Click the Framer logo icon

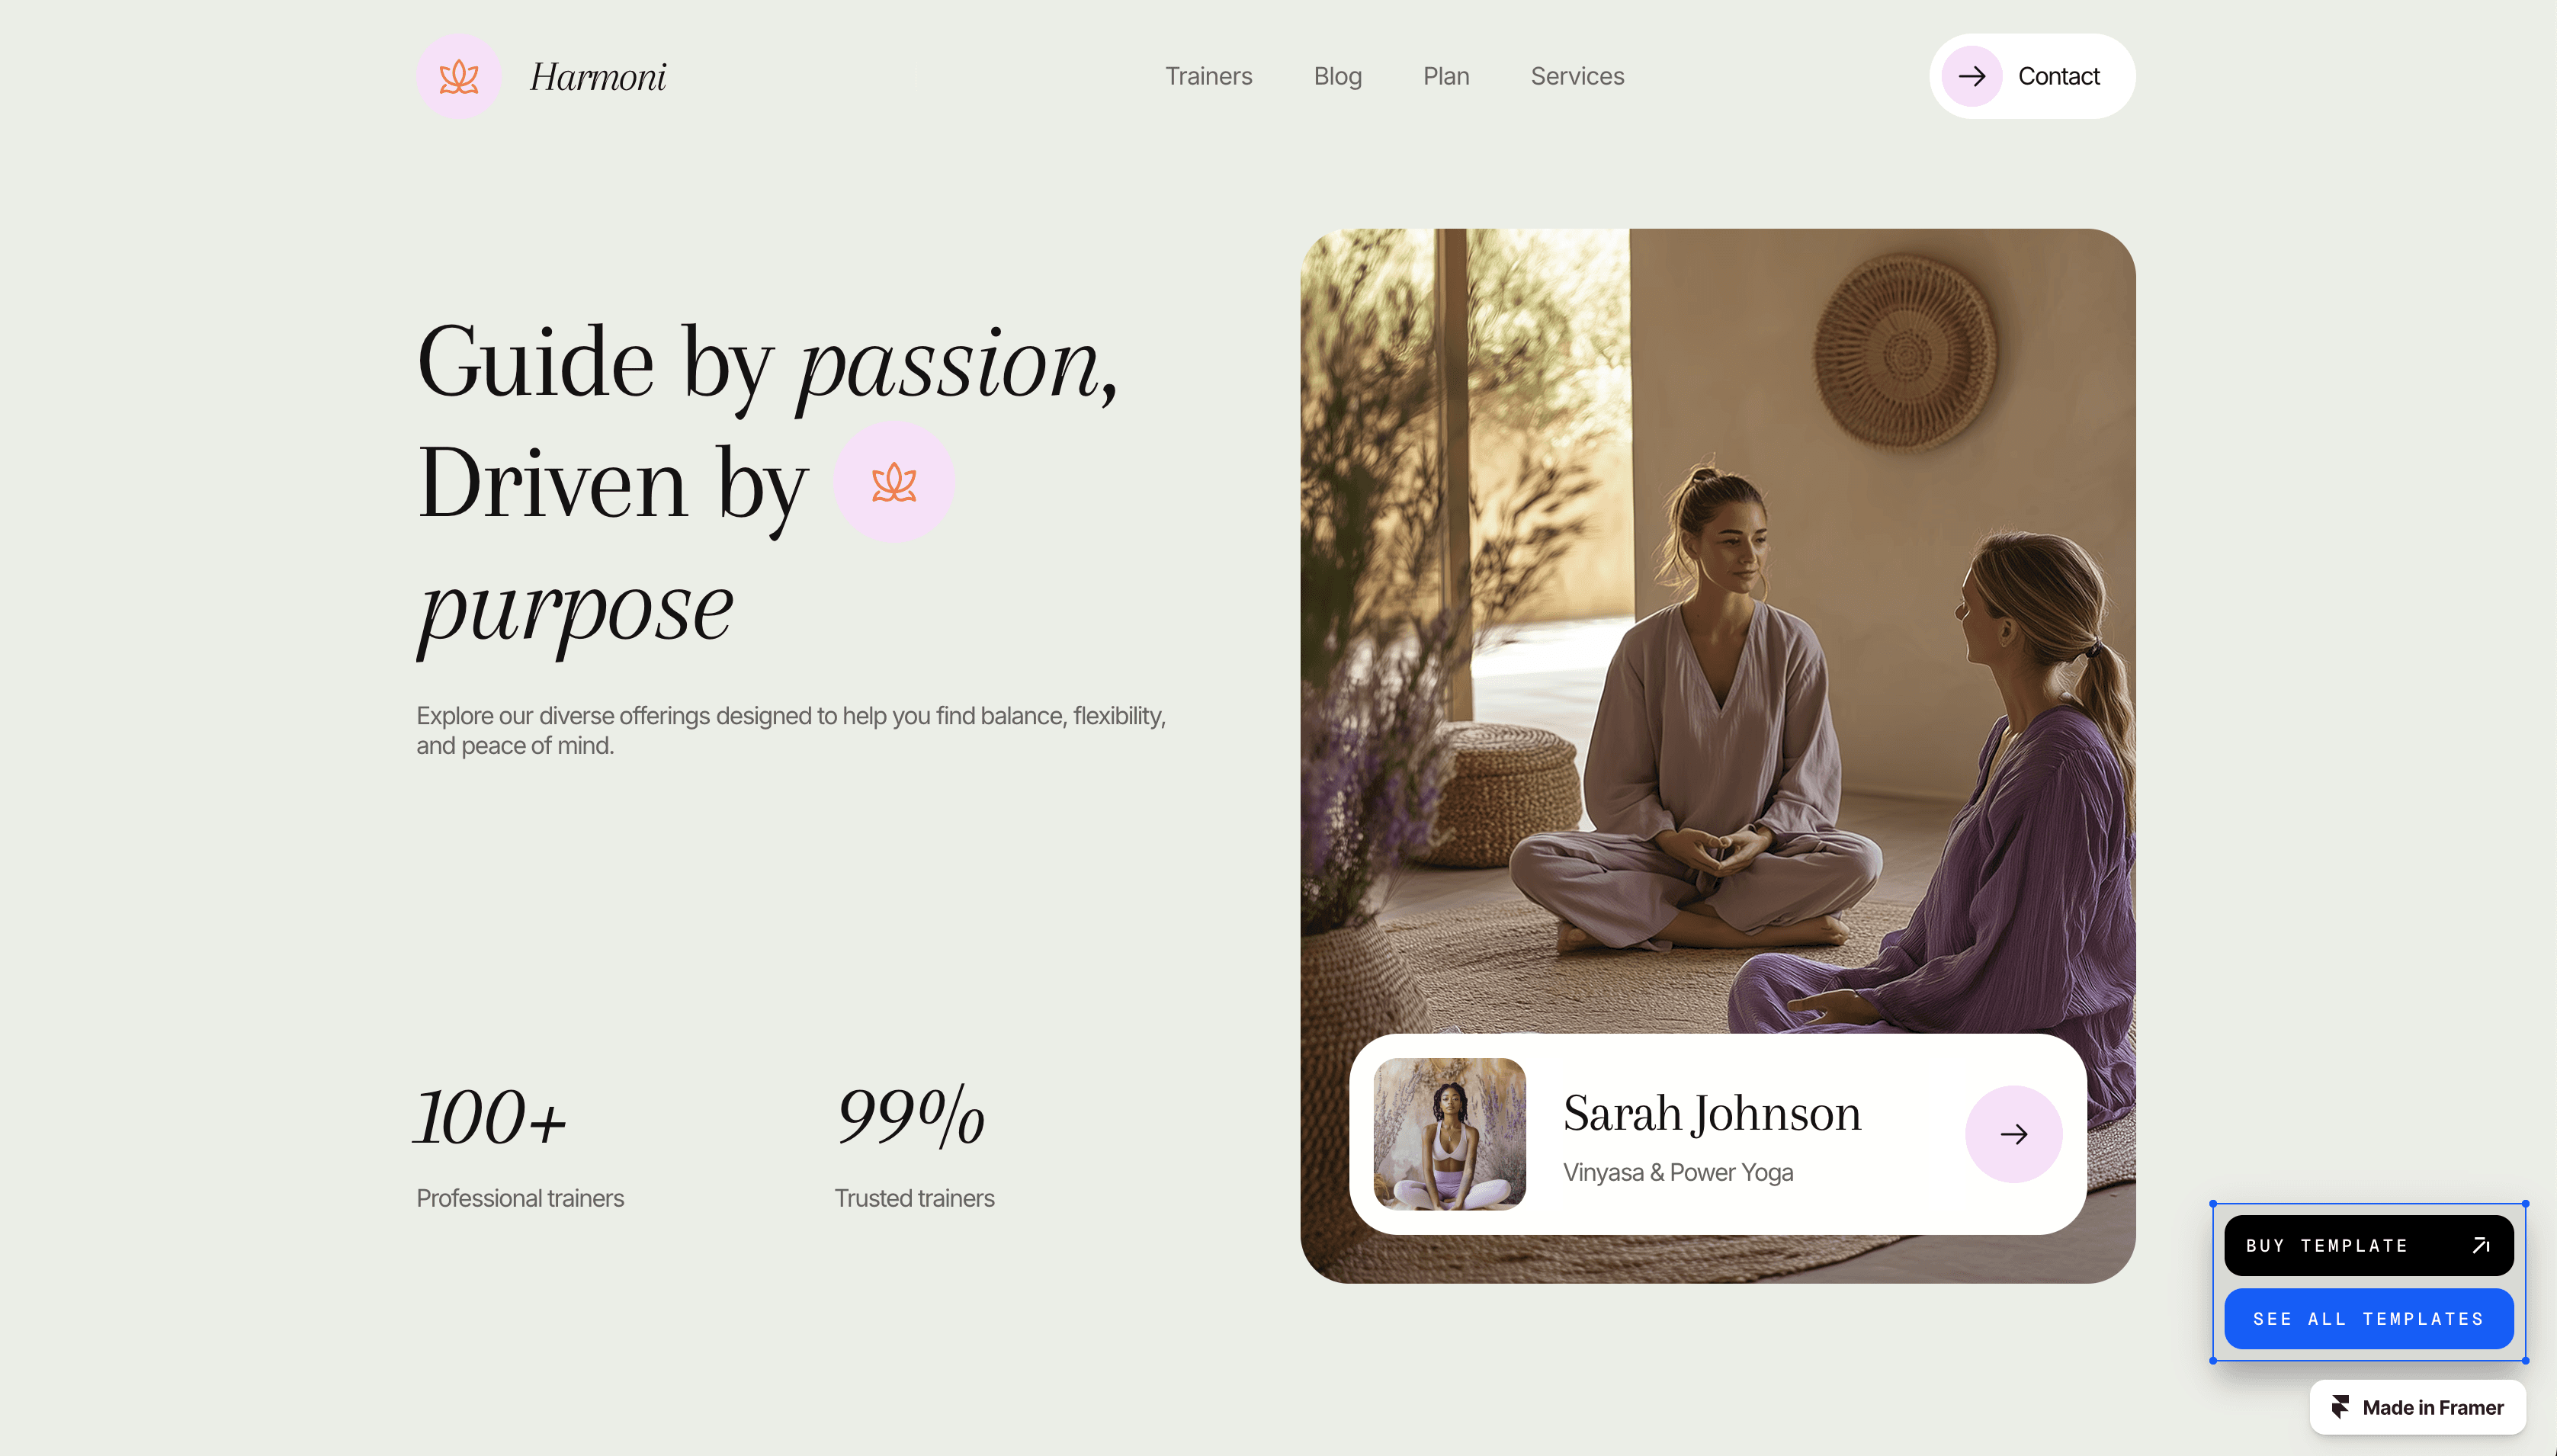[2340, 1407]
